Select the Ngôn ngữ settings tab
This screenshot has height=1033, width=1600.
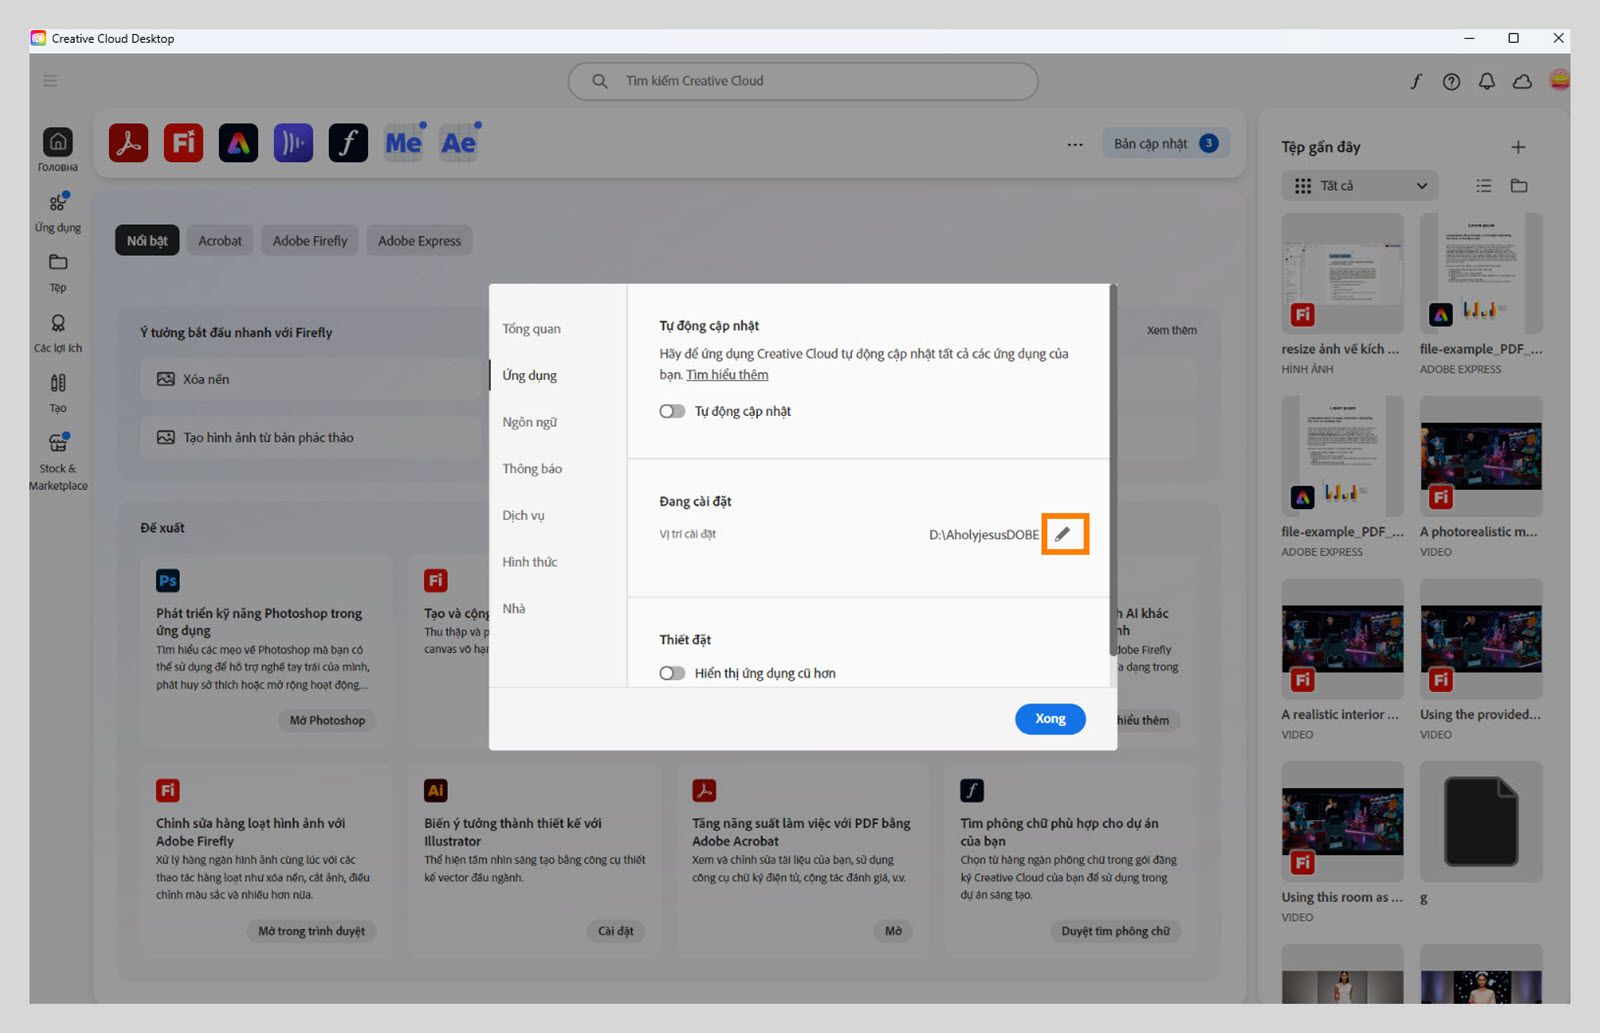[x=530, y=422]
